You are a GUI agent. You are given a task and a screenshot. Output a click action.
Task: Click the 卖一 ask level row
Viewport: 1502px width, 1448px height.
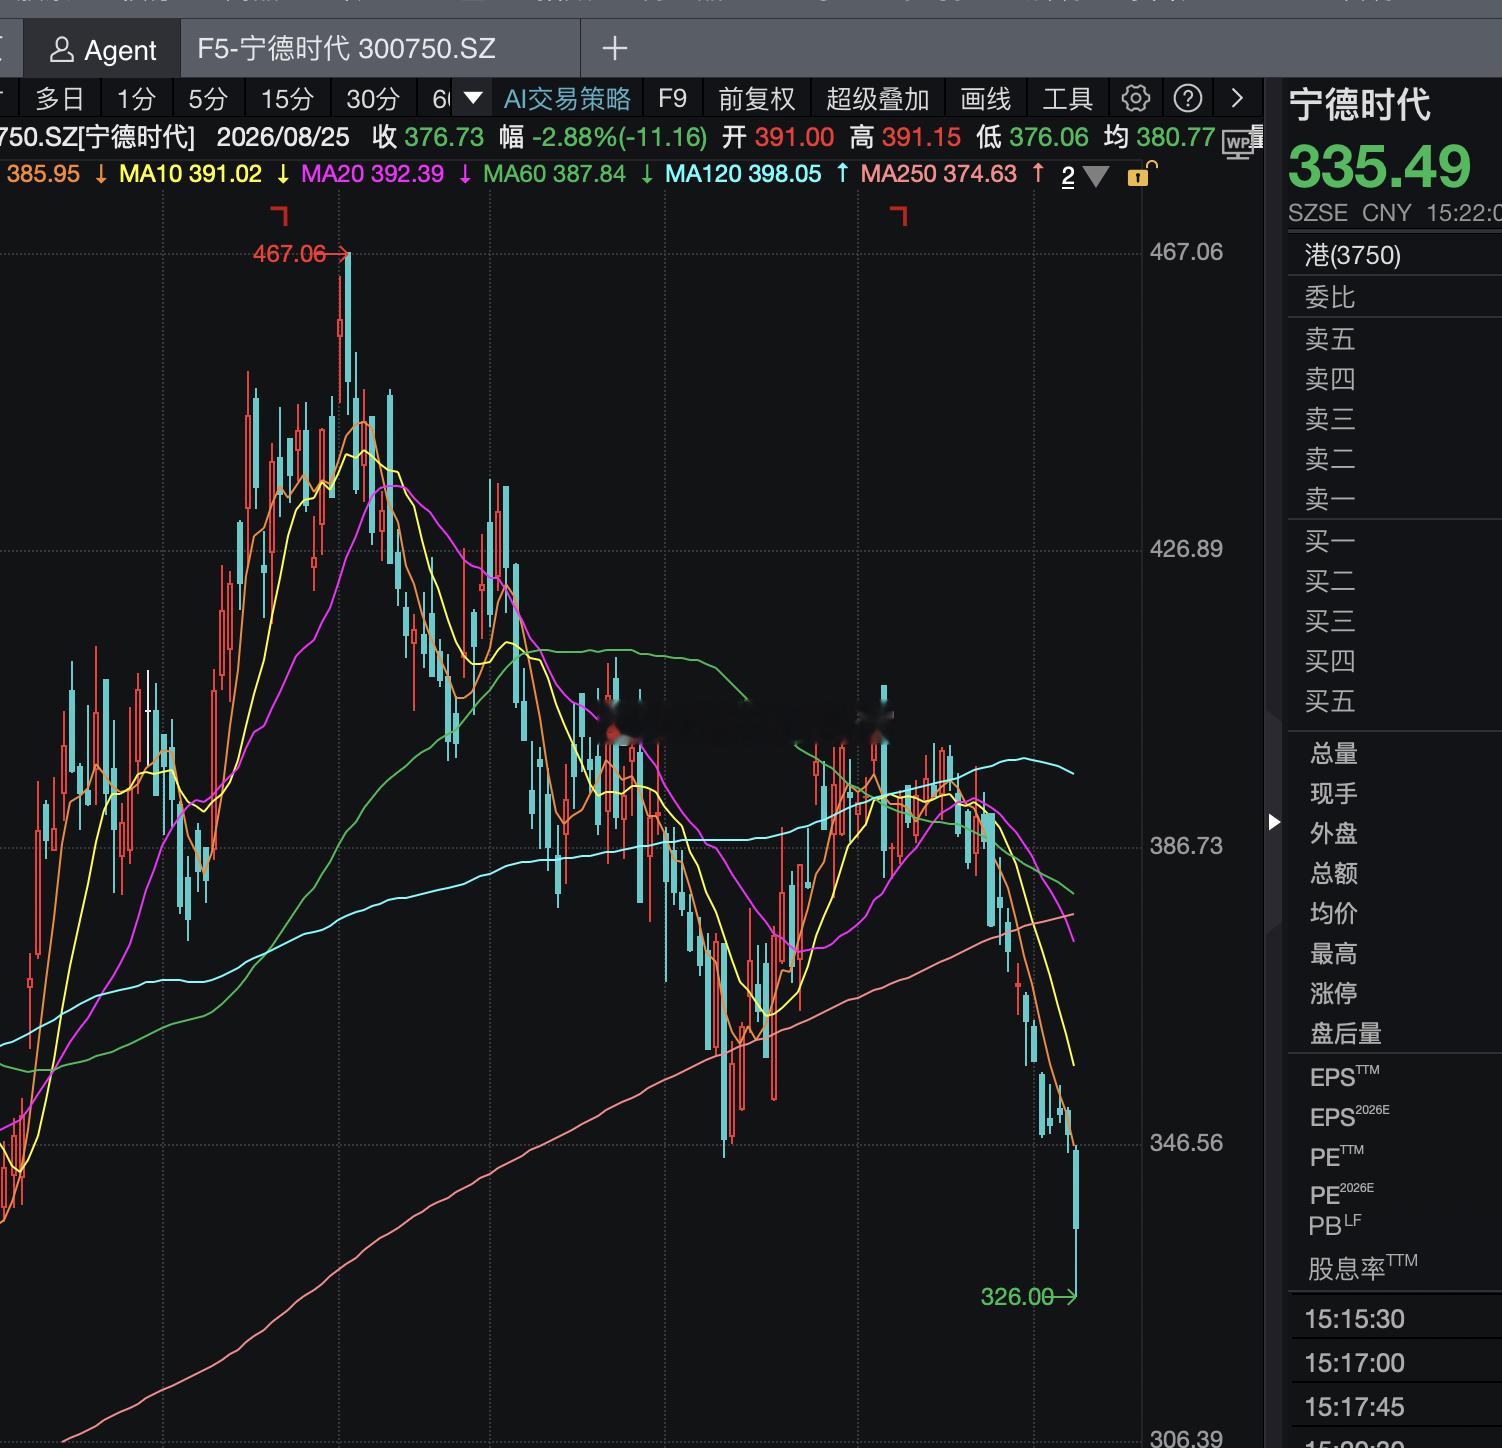tap(1395, 499)
